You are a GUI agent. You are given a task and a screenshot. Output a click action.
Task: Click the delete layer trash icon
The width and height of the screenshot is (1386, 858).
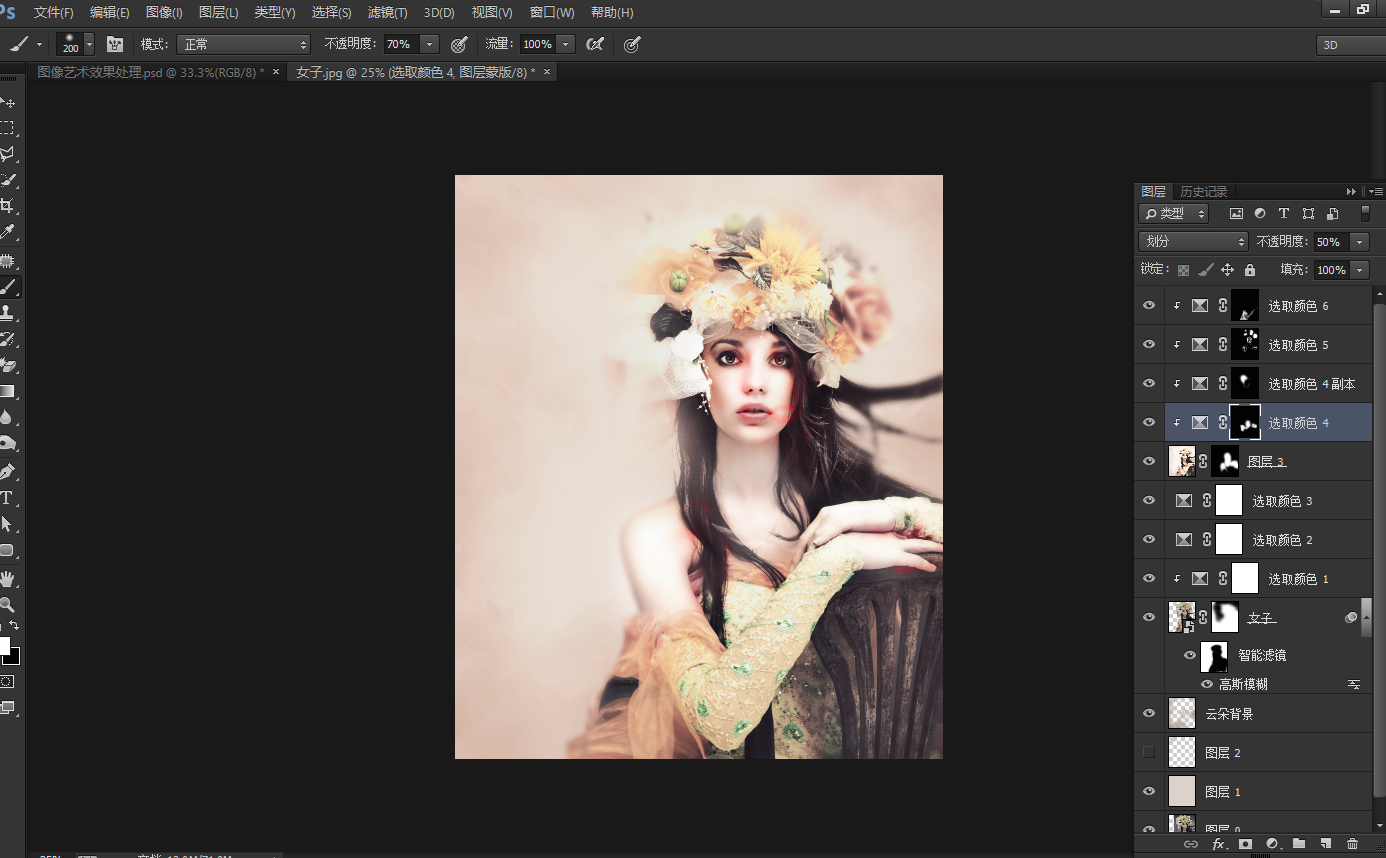click(1352, 844)
